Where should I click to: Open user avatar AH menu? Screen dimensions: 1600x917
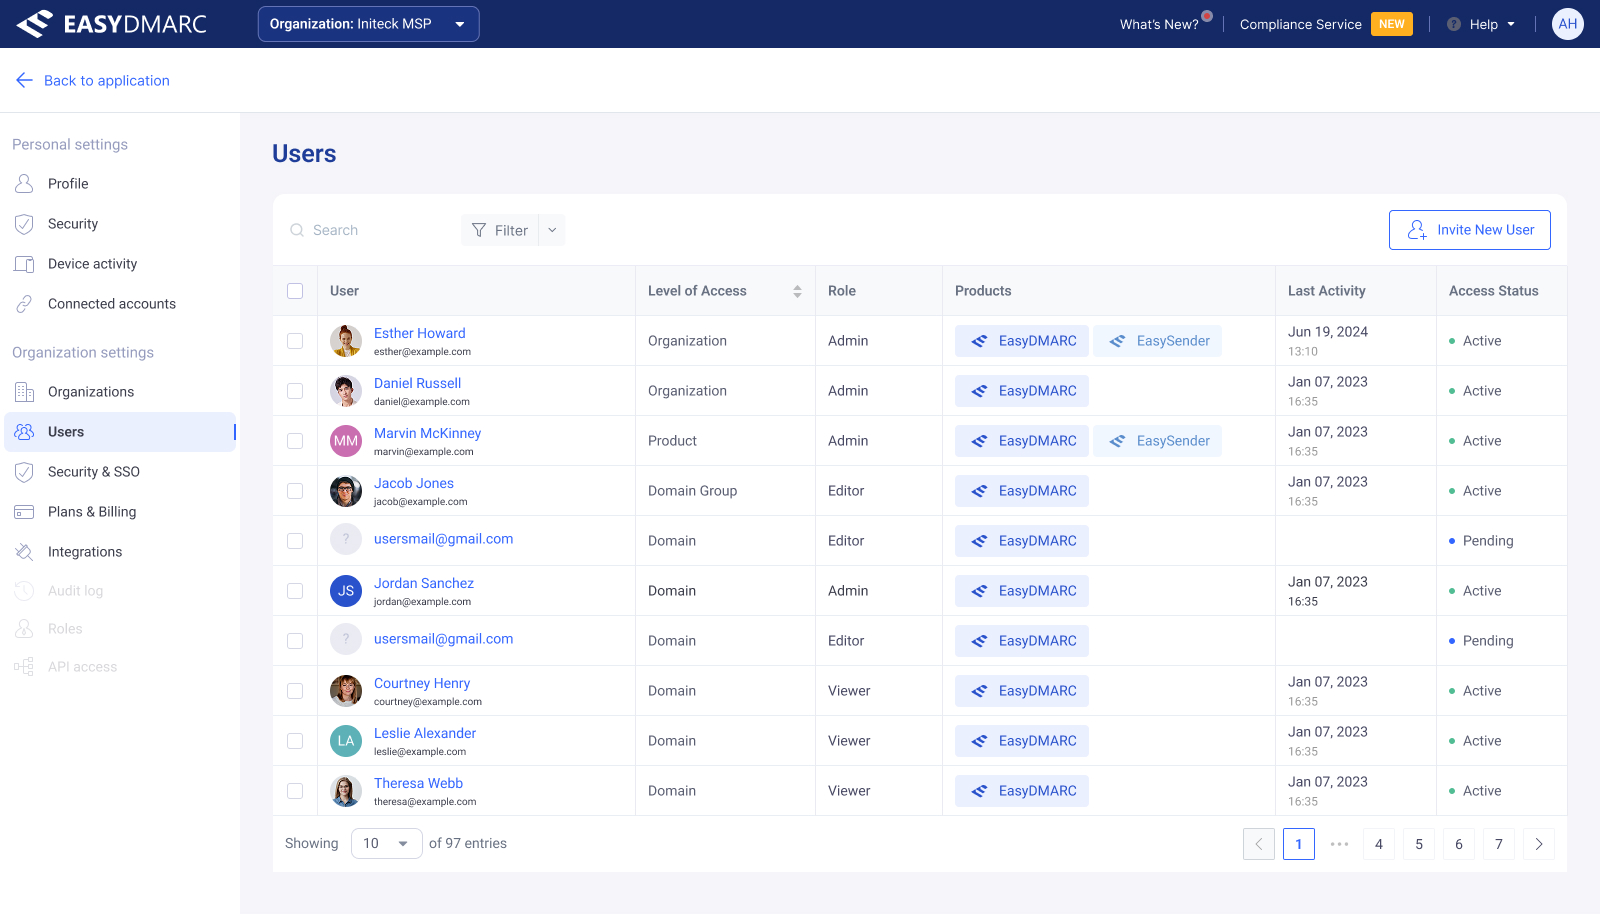pyautogui.click(x=1567, y=24)
